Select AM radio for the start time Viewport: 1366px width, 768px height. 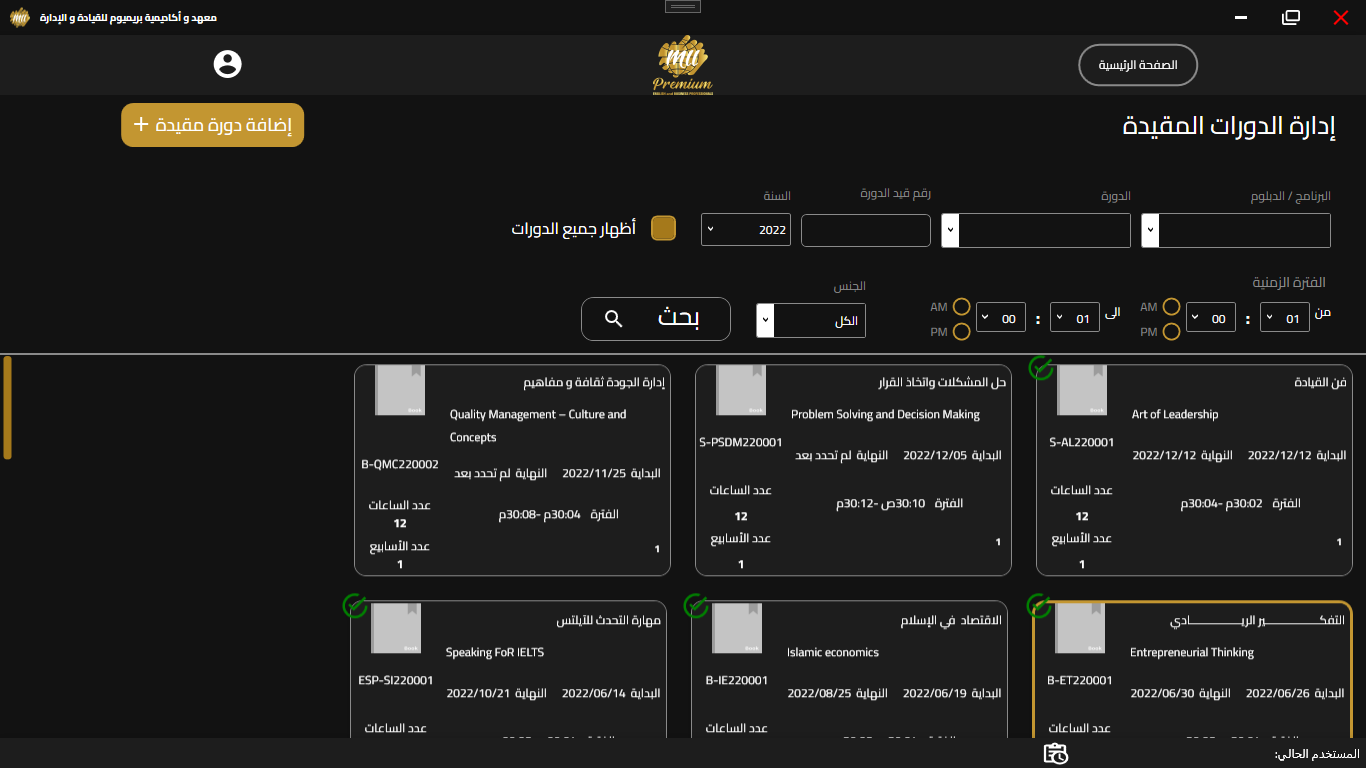tap(1171, 307)
